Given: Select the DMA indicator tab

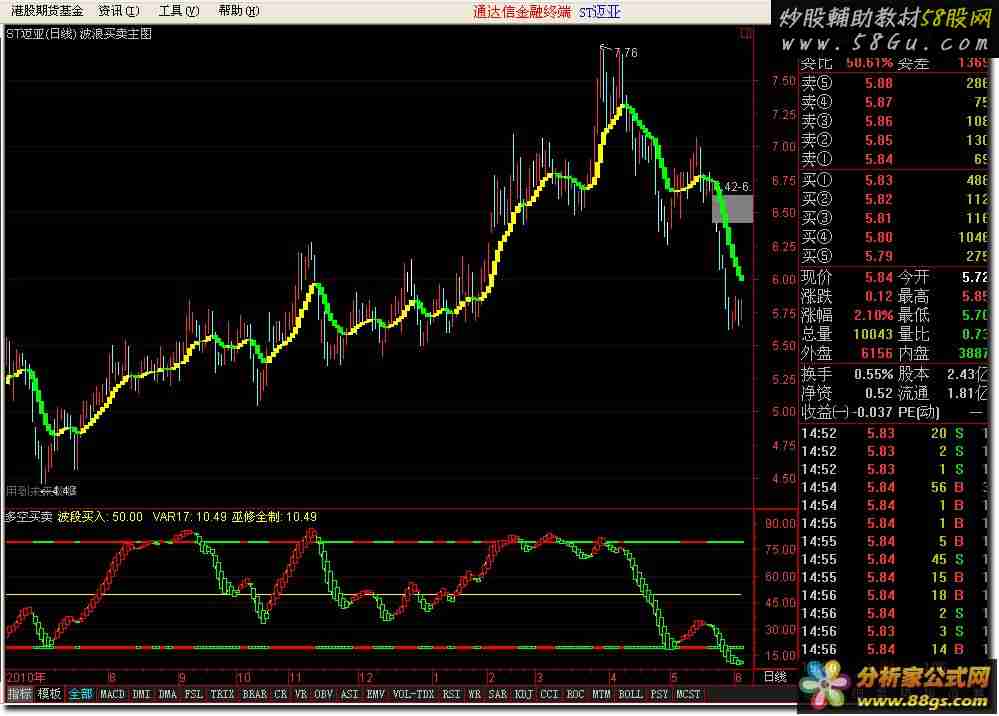Looking at the screenshot, I should [x=168, y=694].
